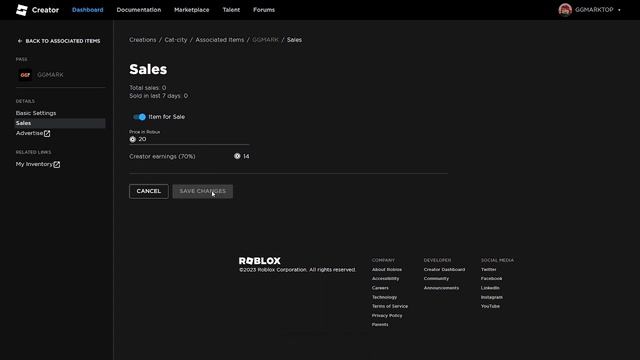Open the Facebook footer link
The width and height of the screenshot is (640, 360).
click(491, 279)
